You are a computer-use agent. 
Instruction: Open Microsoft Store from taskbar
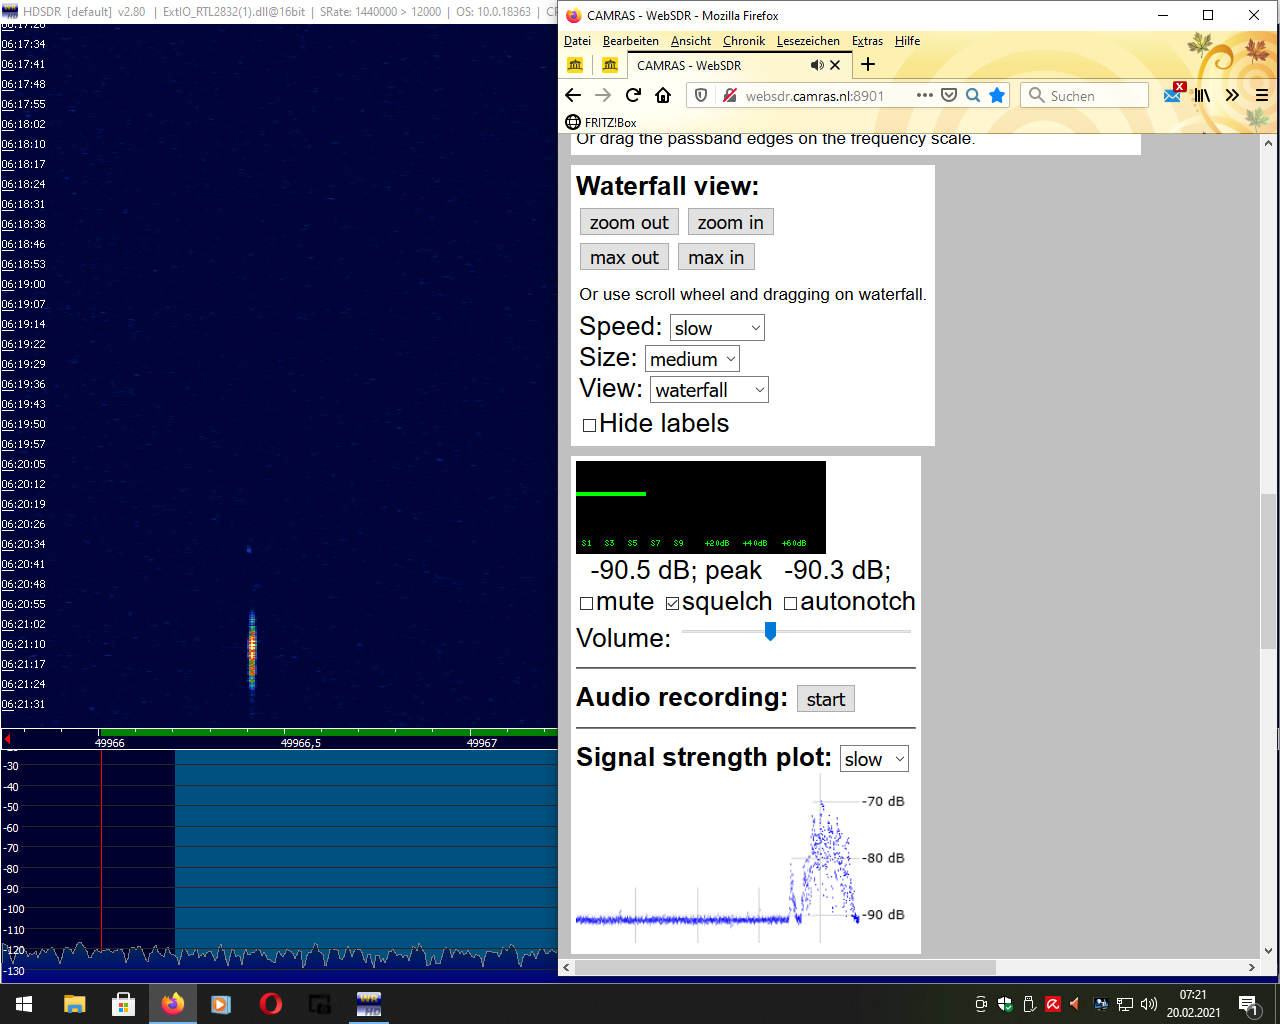point(123,1004)
